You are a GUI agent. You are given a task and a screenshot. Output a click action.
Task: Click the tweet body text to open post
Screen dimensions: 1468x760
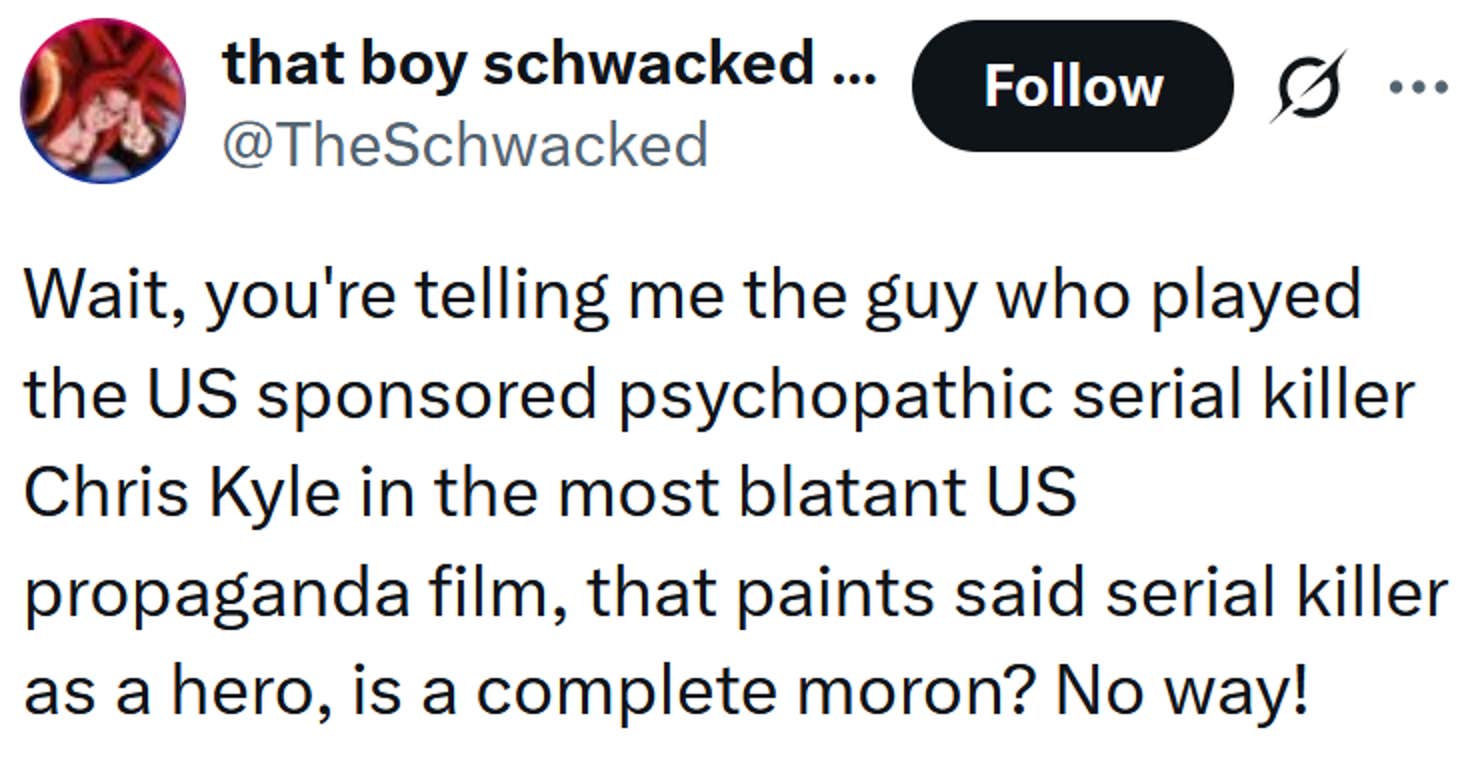(700, 490)
